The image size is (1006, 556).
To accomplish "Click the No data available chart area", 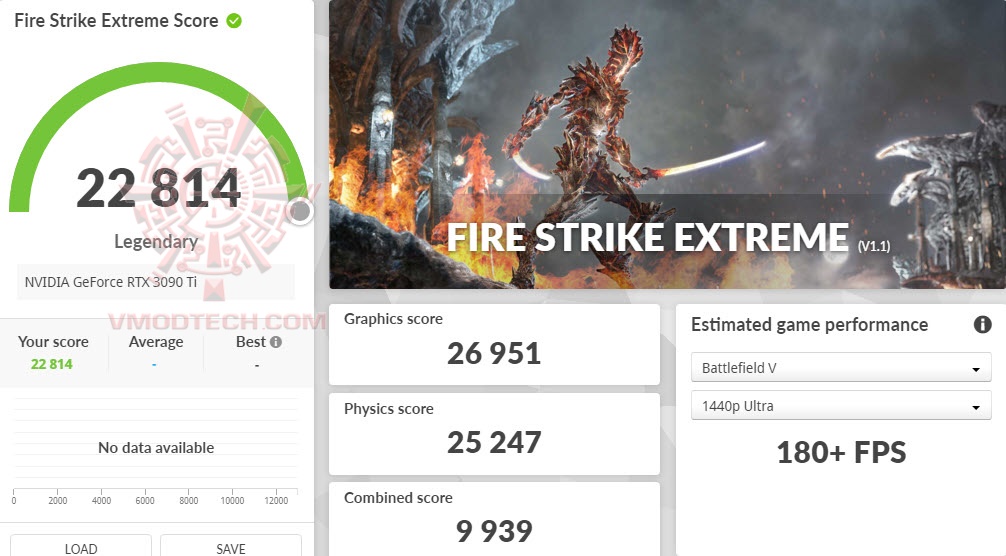I will pos(156,448).
